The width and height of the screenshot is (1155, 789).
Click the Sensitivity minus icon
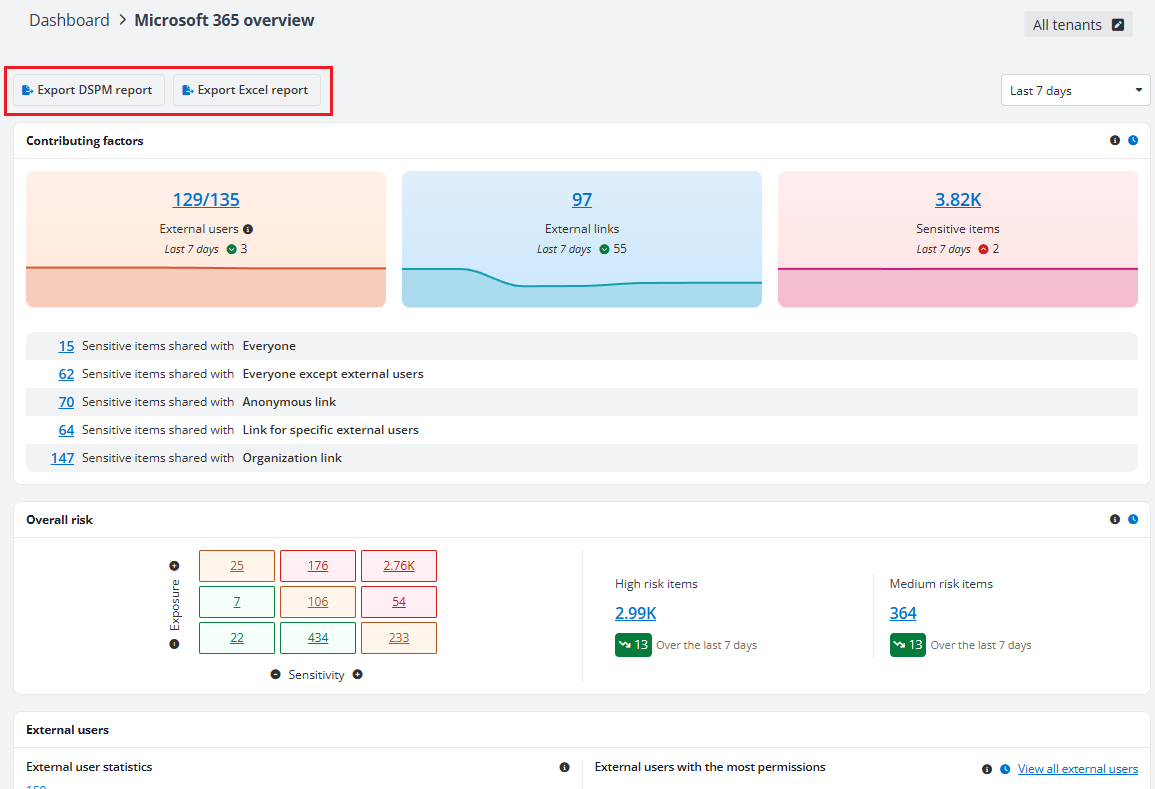pos(276,675)
